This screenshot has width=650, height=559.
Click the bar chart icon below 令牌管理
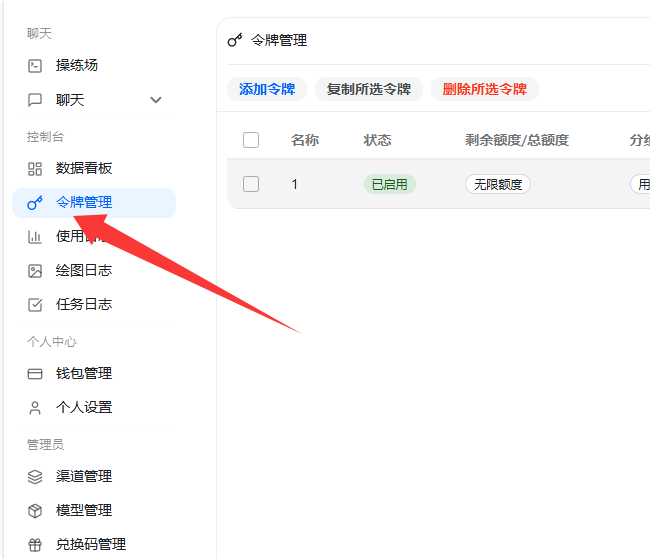tap(35, 237)
